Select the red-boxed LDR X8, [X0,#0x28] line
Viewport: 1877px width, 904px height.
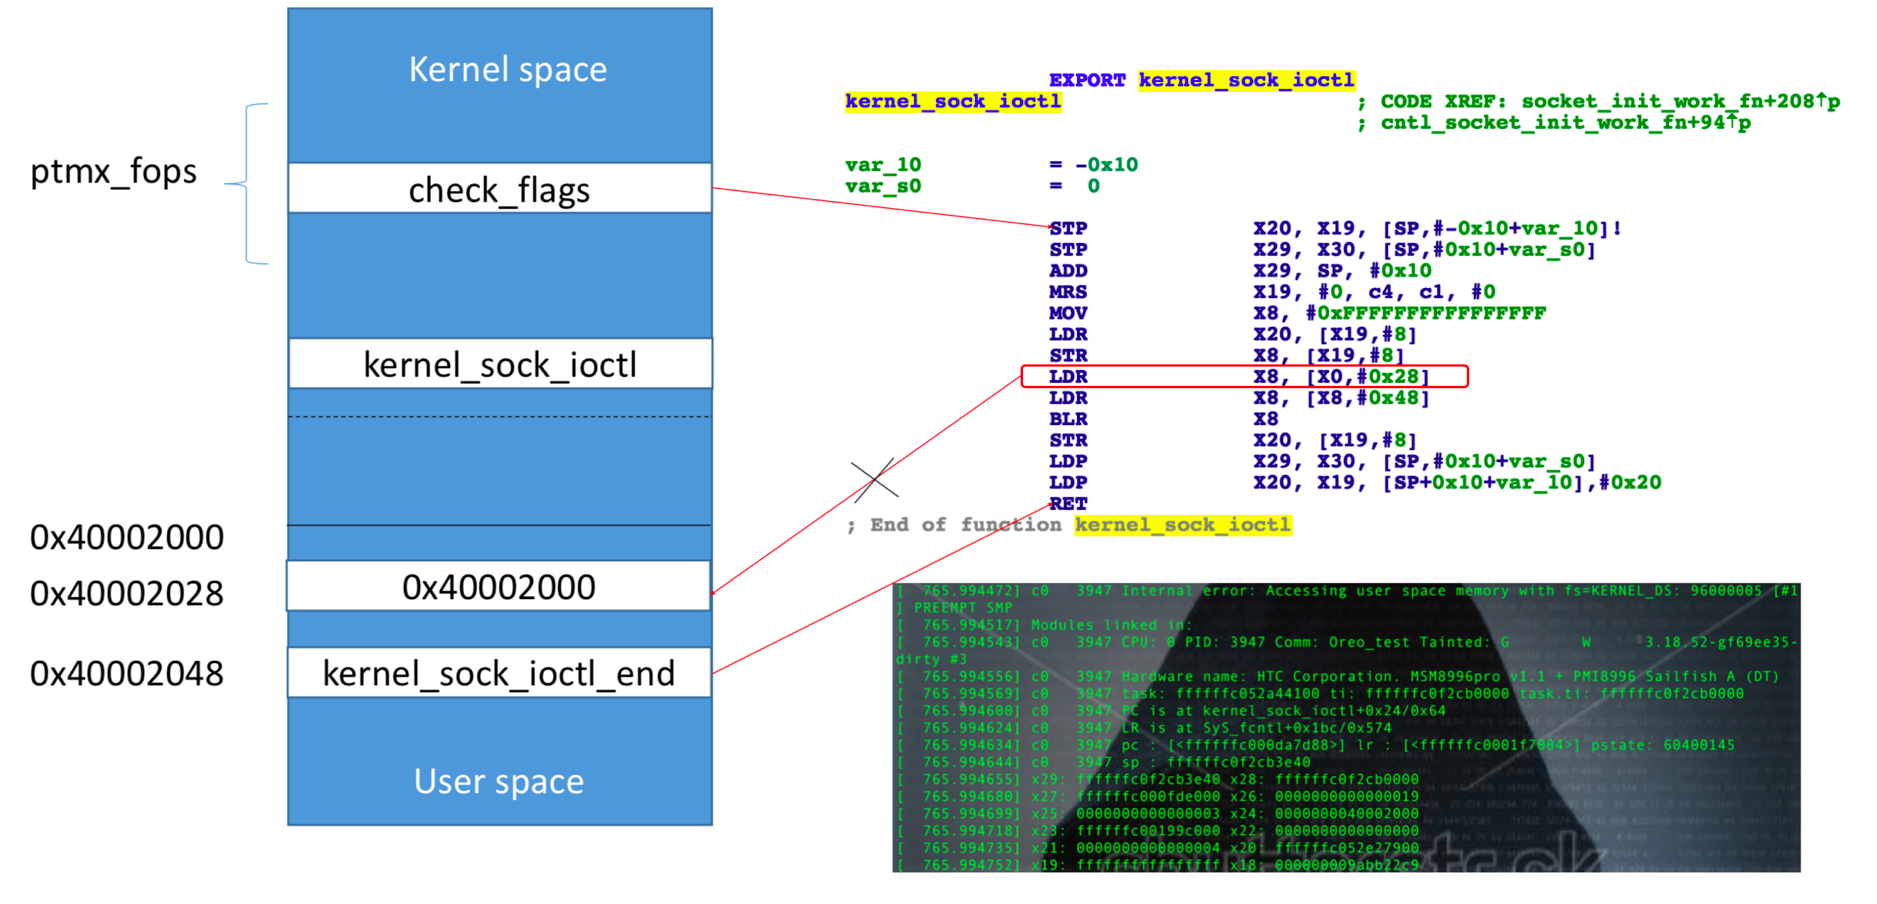coord(1245,376)
